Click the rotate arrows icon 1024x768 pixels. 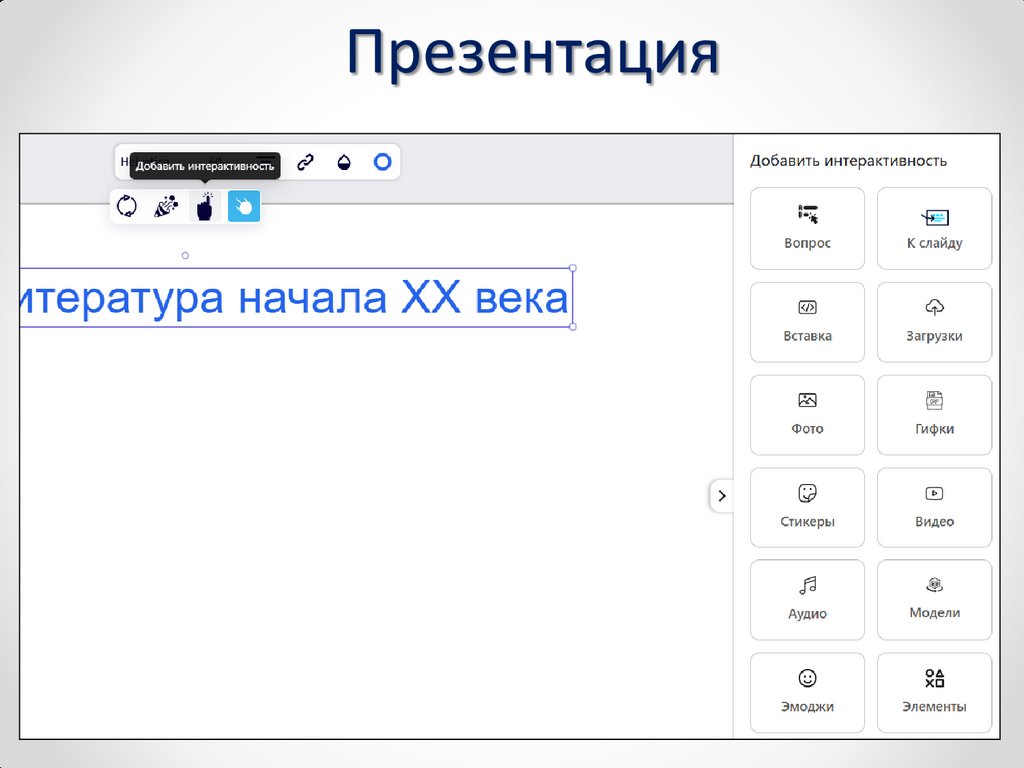coord(127,206)
